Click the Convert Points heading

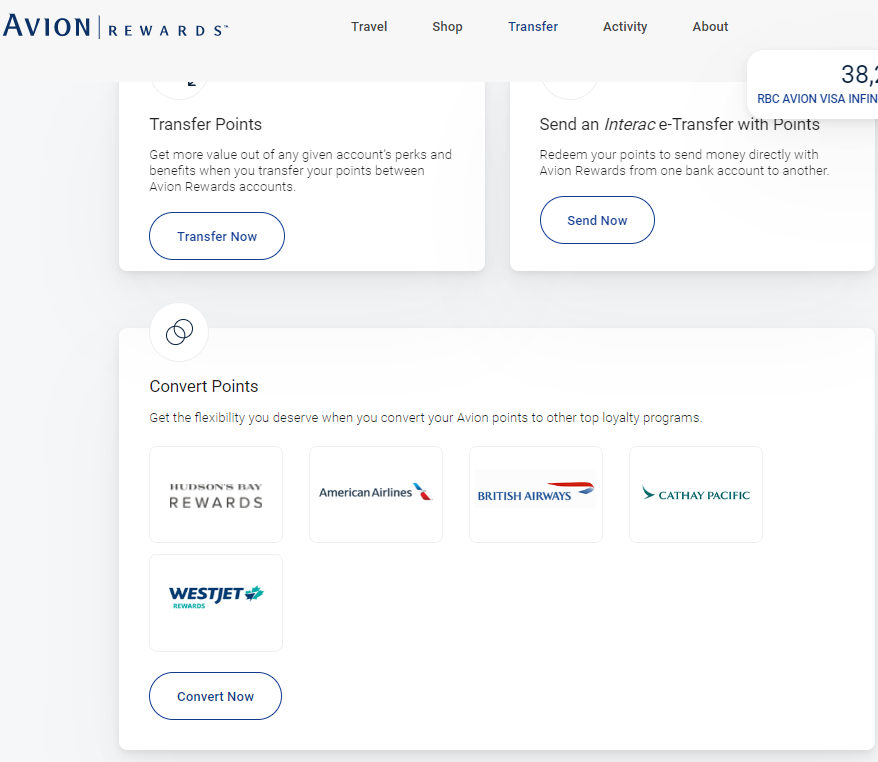[204, 386]
